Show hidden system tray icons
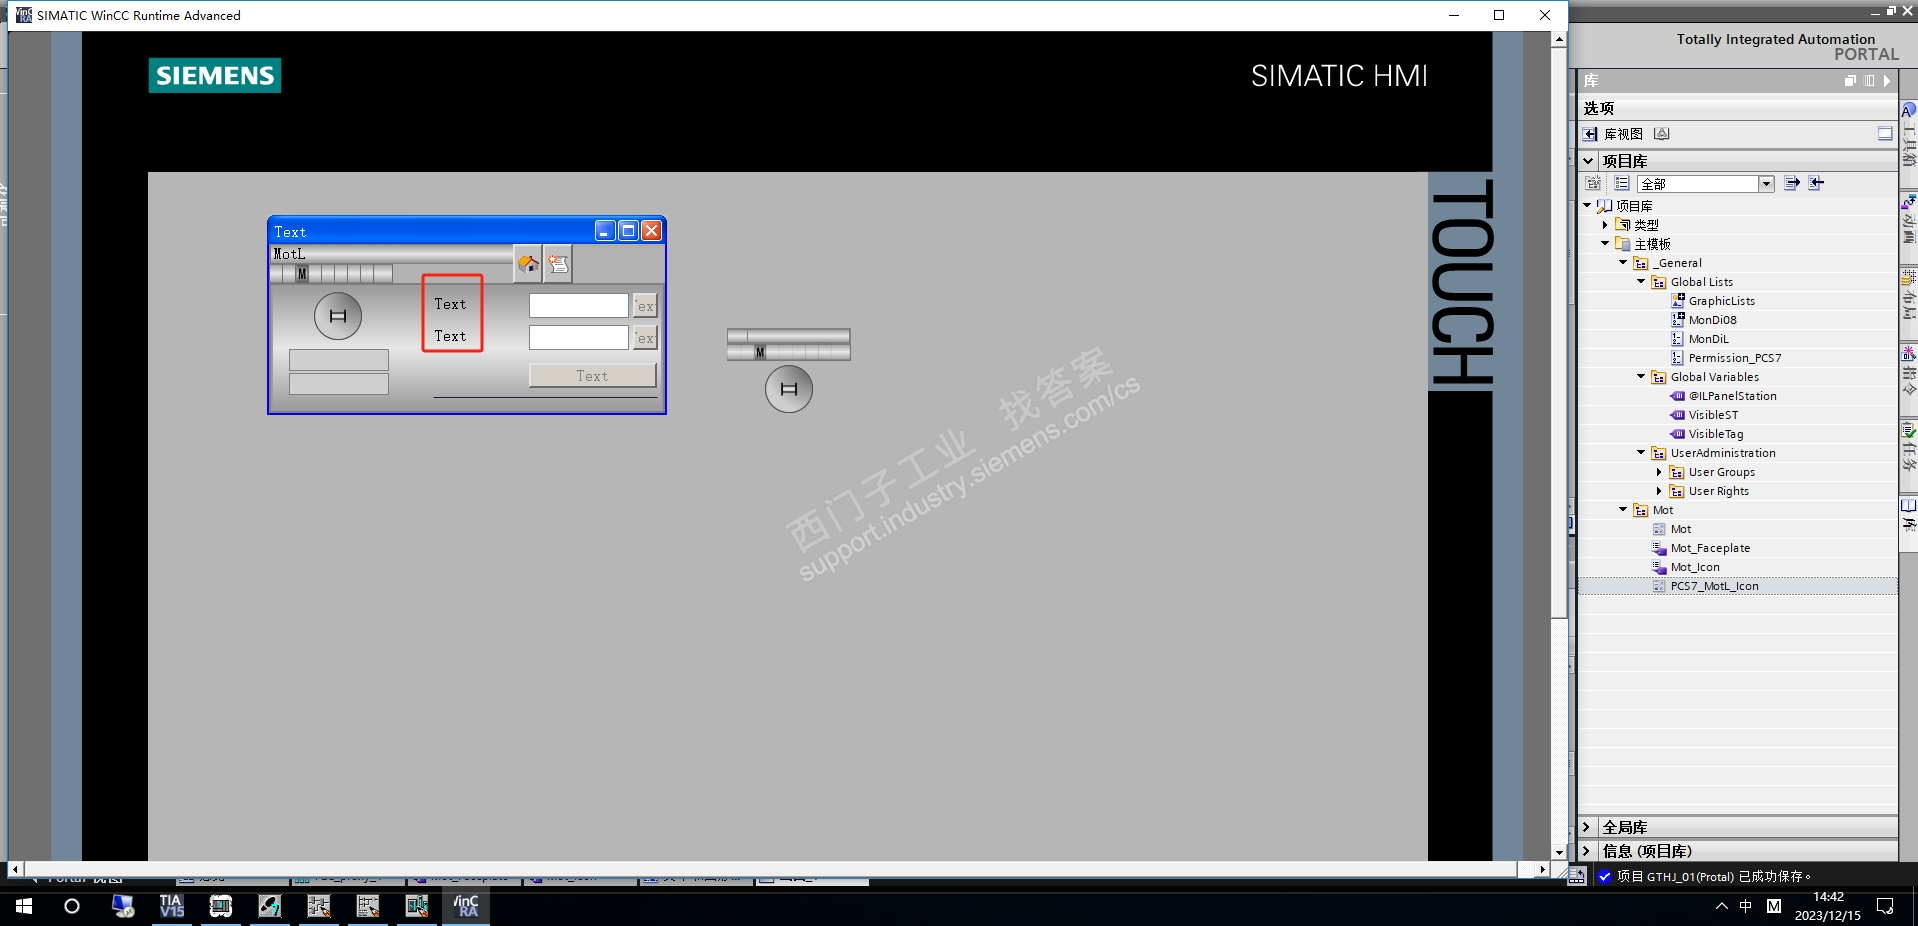Image resolution: width=1918 pixels, height=926 pixels. (x=1721, y=906)
